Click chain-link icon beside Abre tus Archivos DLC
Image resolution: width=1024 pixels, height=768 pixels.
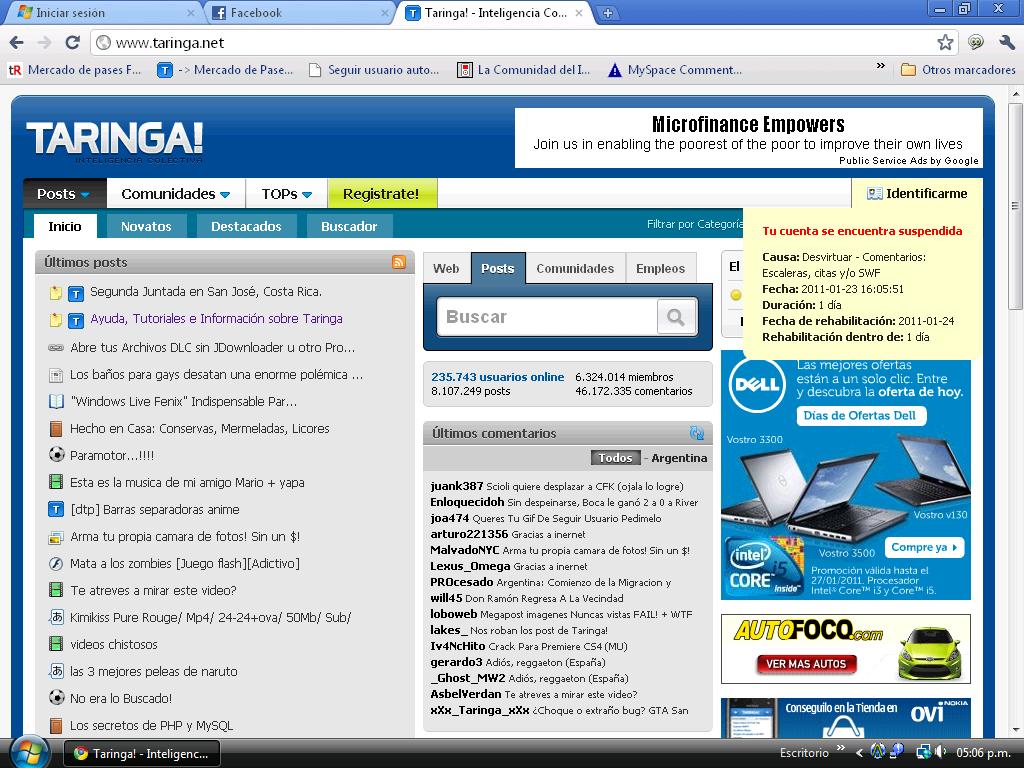tap(56, 347)
